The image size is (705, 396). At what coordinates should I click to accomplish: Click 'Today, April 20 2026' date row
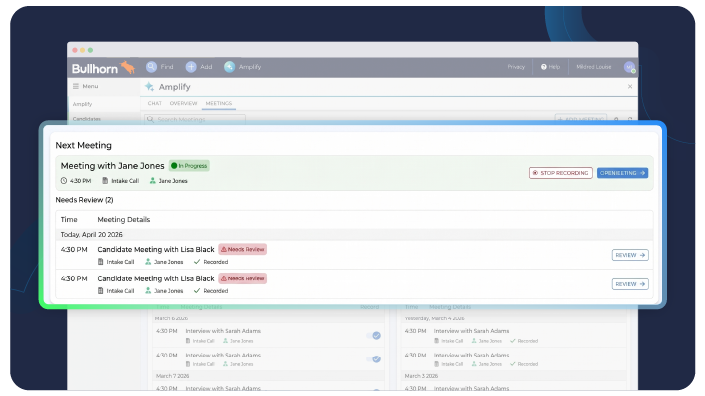354,235
